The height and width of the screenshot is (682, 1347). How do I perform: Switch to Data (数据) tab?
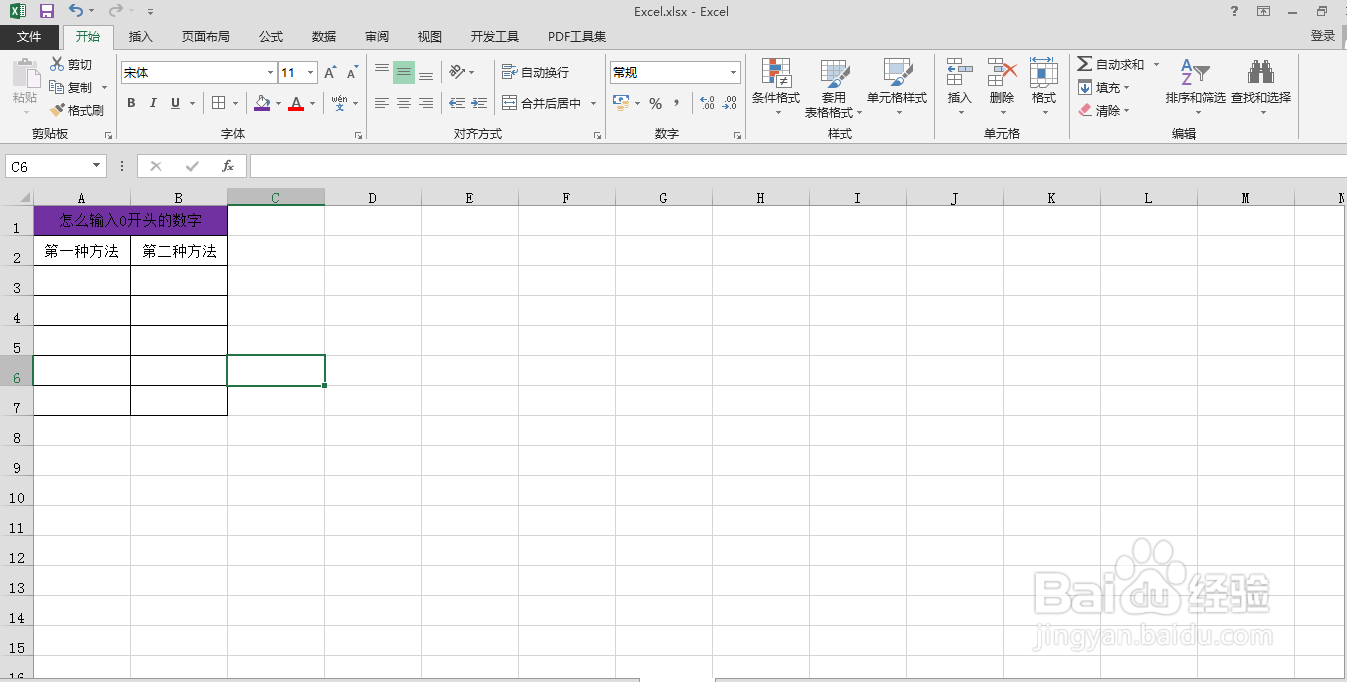324,37
